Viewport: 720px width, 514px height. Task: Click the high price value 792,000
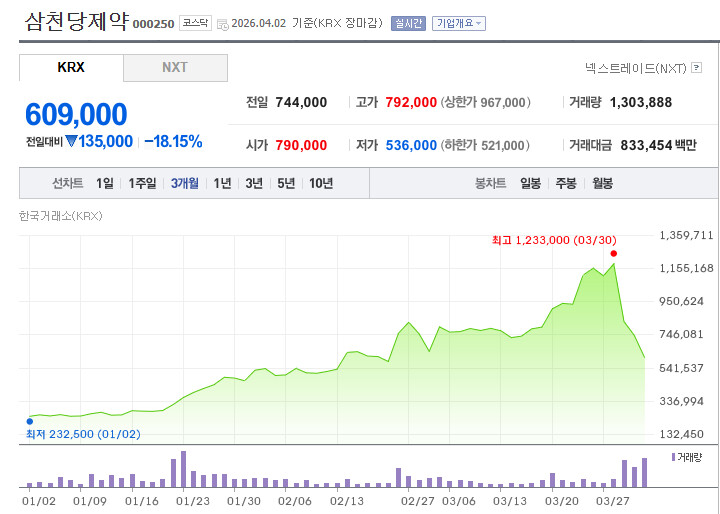pos(411,102)
